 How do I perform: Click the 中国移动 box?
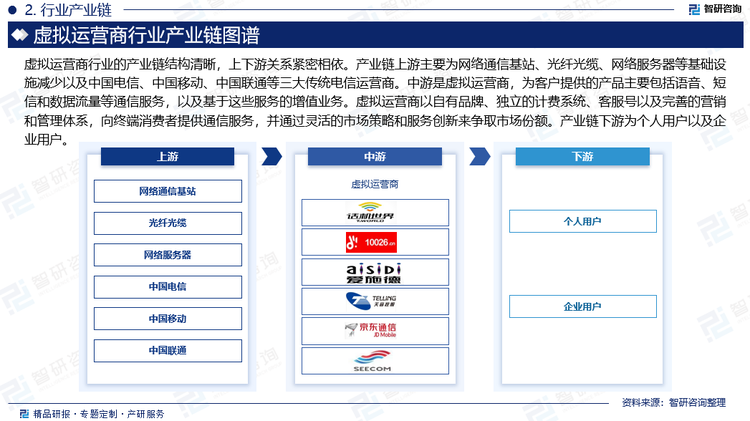click(x=167, y=319)
